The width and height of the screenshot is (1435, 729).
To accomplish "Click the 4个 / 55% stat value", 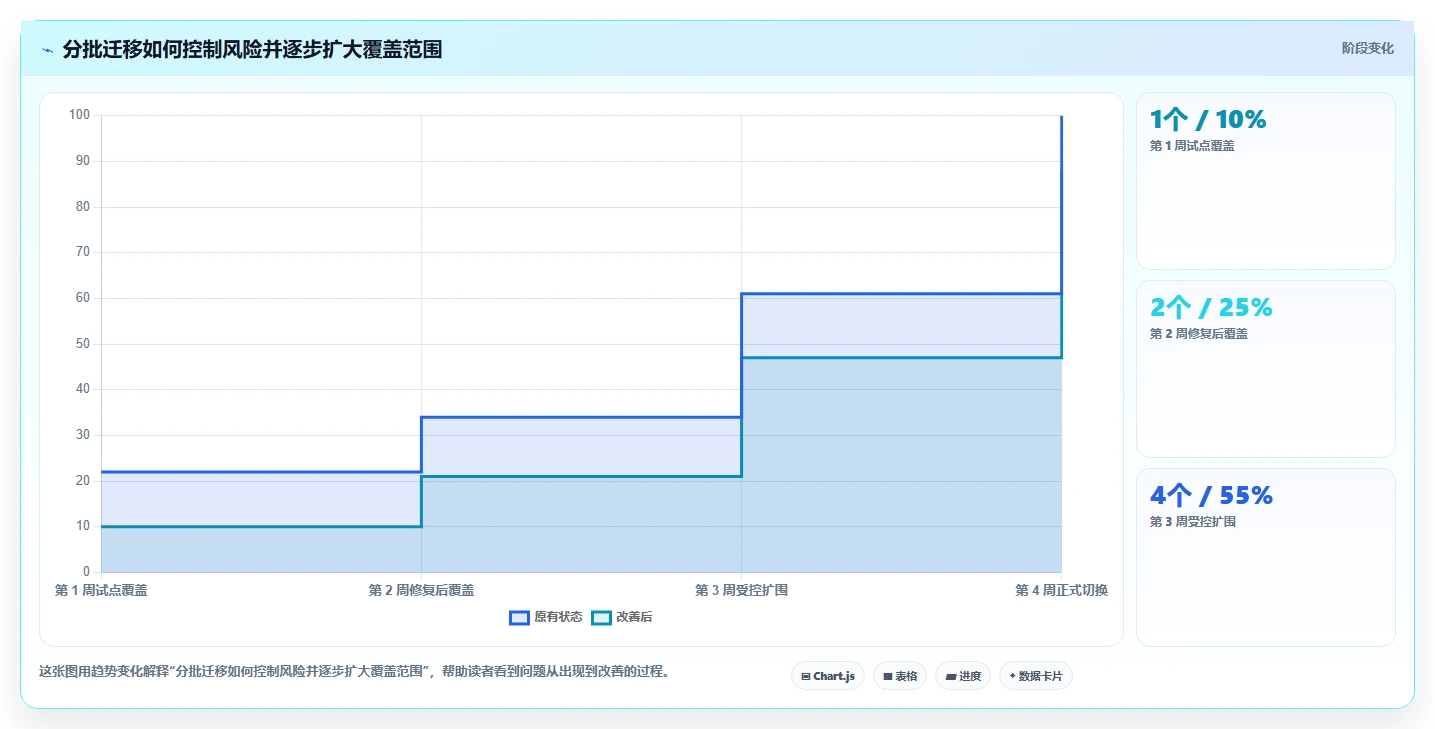I will (x=1211, y=496).
